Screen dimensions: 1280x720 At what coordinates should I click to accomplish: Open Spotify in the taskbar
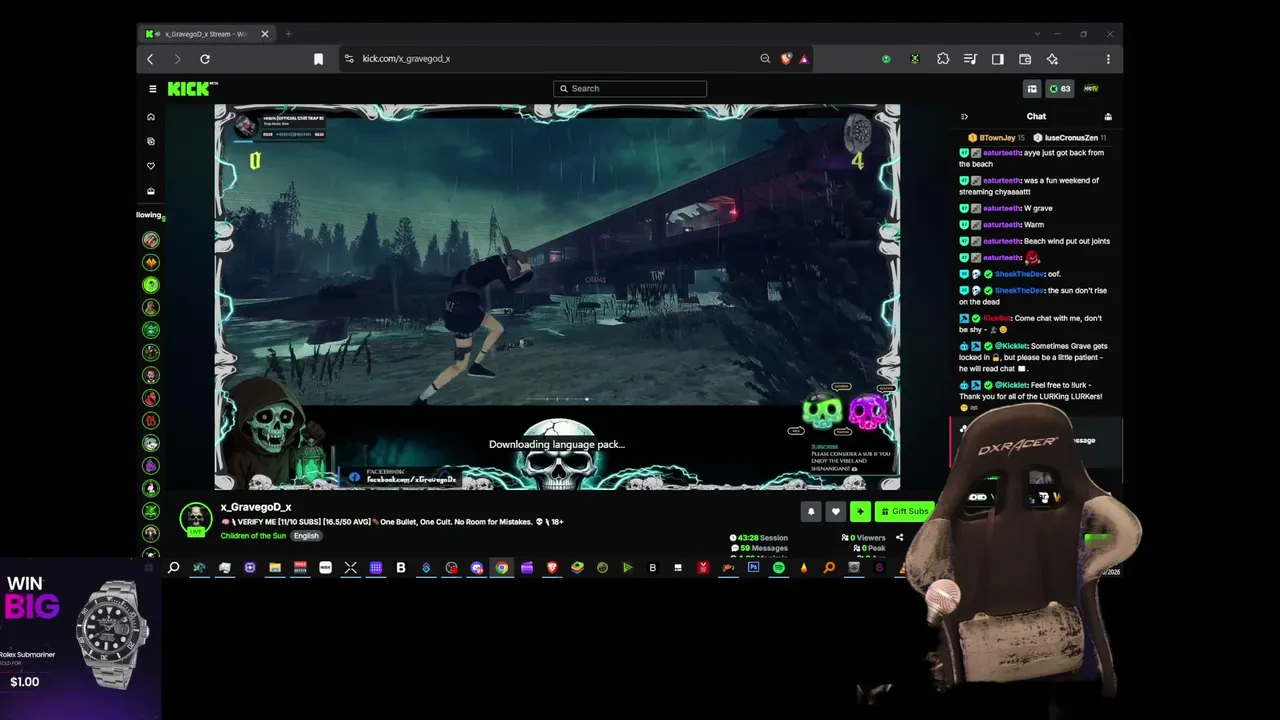(778, 568)
